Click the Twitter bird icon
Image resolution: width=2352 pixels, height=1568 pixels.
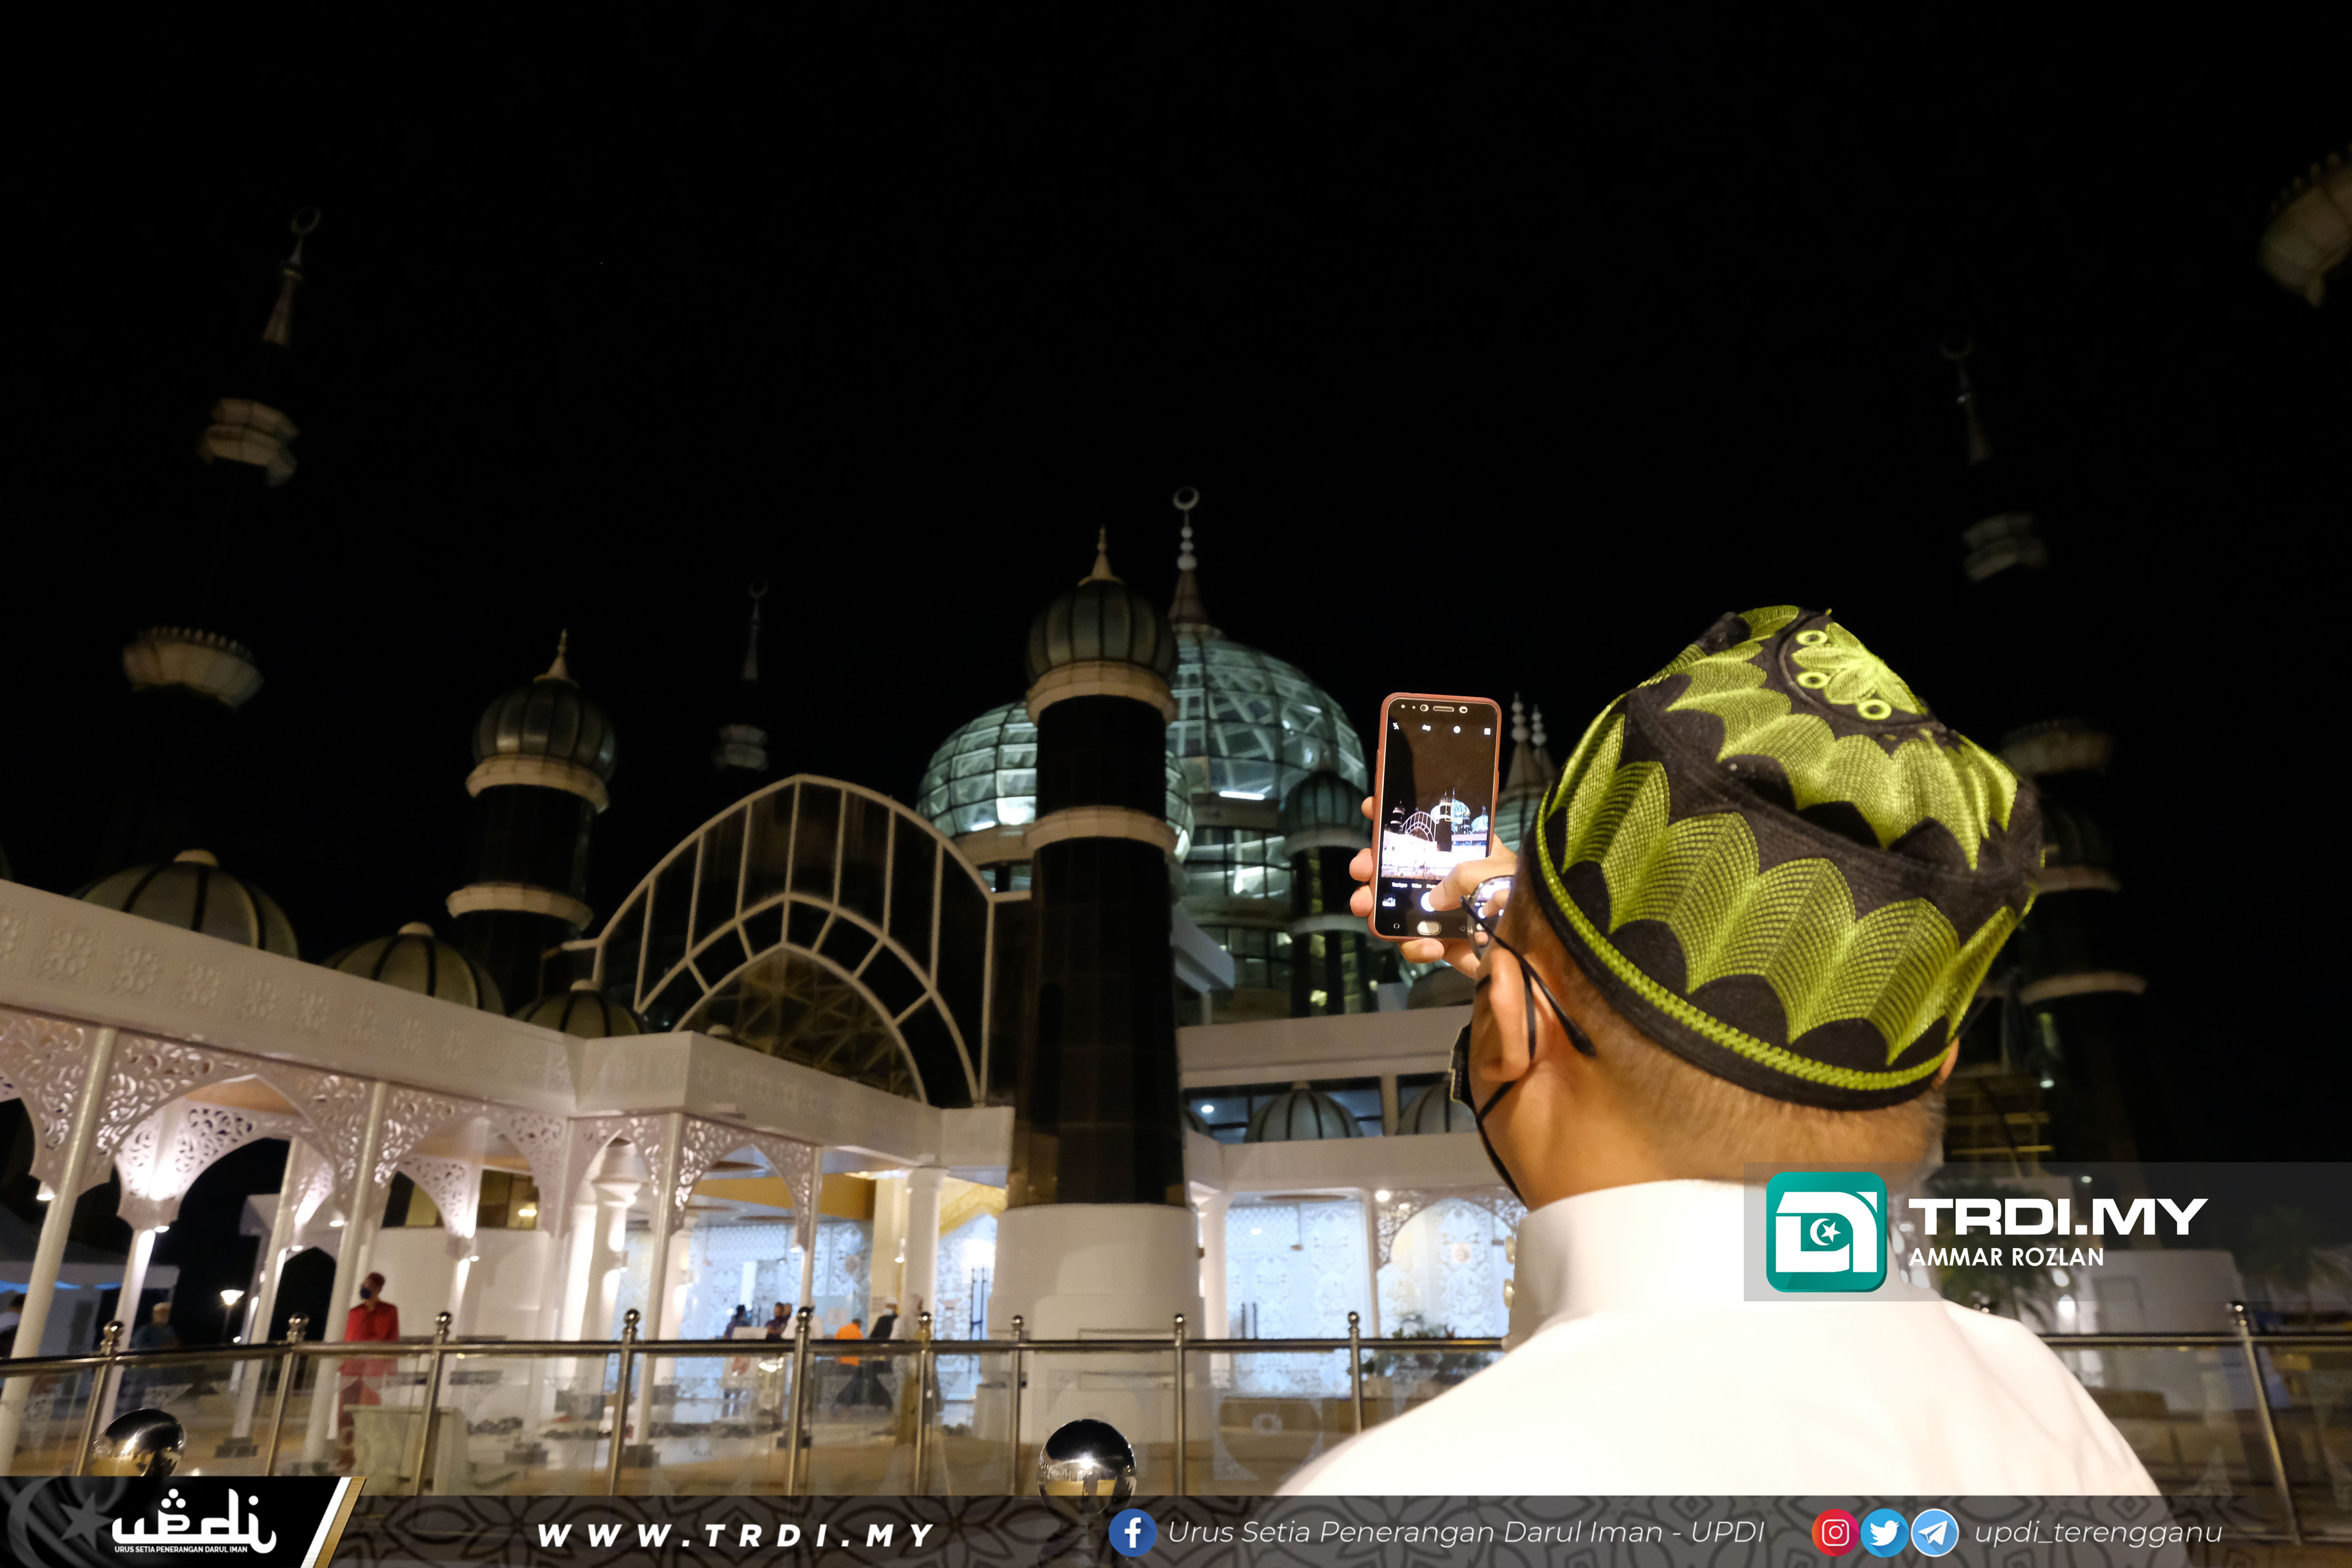tap(1884, 1532)
